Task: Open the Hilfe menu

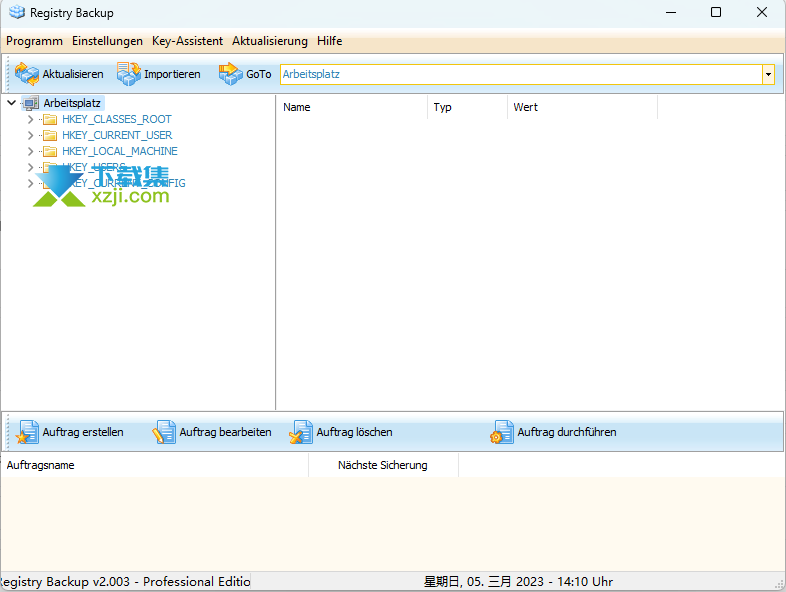Action: tap(329, 41)
